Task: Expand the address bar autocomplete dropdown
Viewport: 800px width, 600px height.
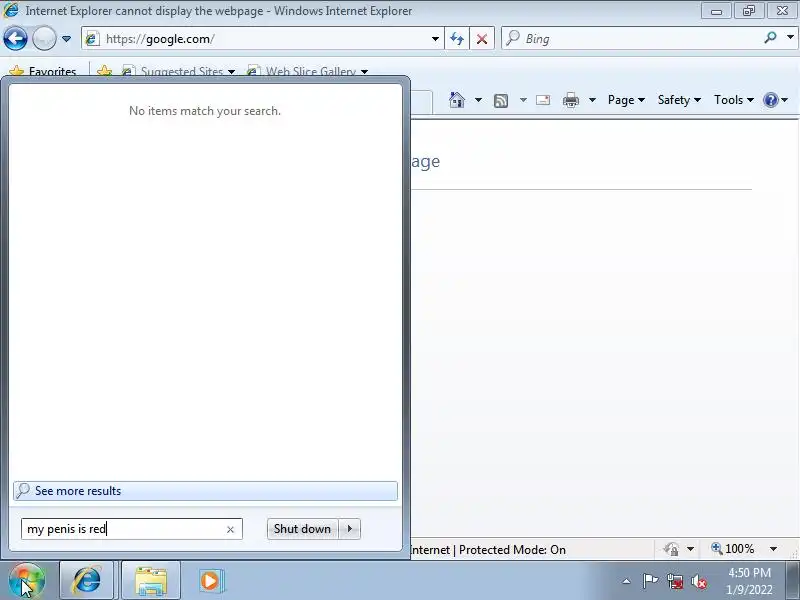Action: [435, 39]
